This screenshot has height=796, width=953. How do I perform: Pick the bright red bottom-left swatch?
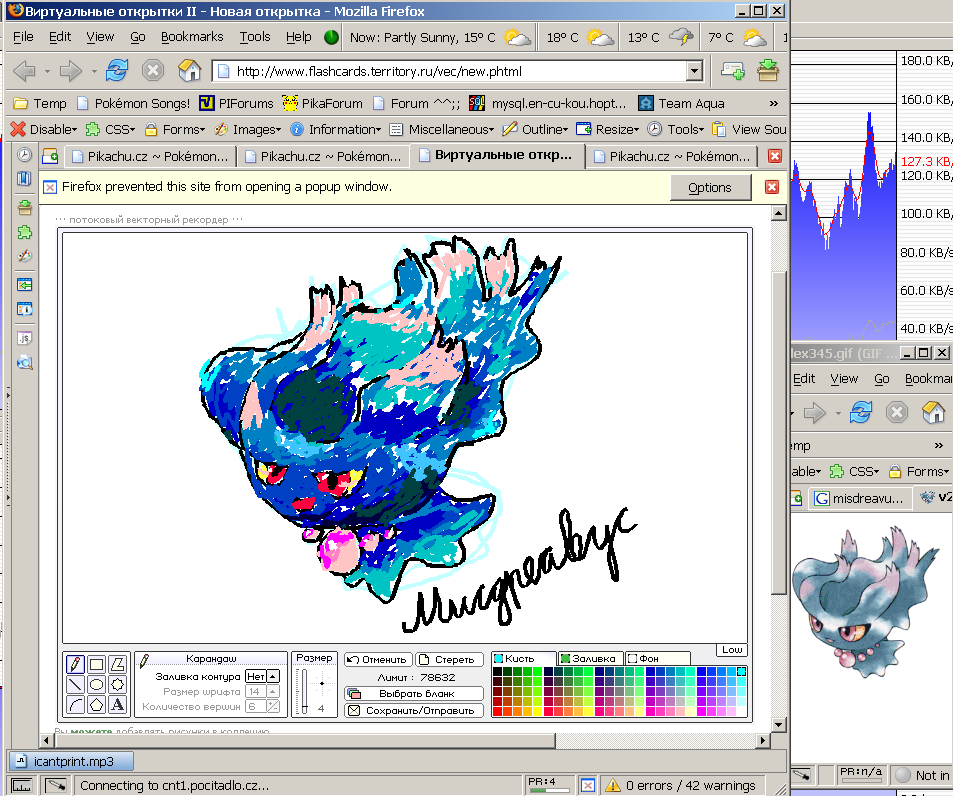point(497,711)
